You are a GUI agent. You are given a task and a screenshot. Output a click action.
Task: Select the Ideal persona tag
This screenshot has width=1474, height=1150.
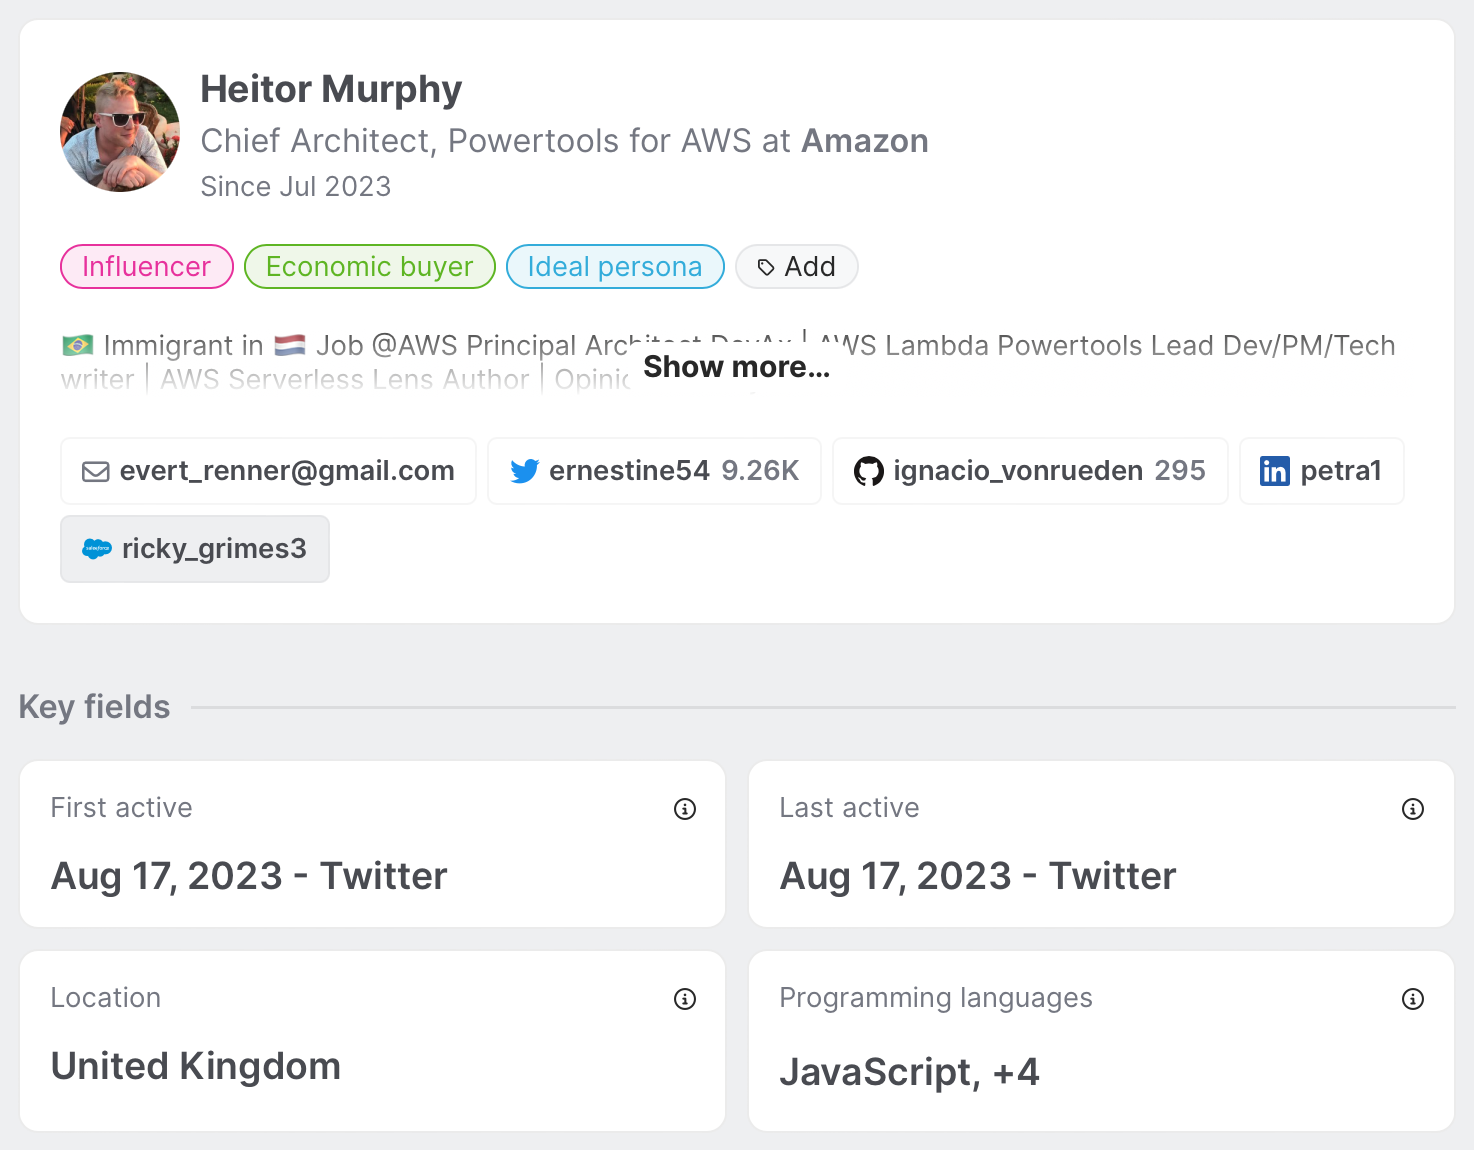(x=615, y=267)
